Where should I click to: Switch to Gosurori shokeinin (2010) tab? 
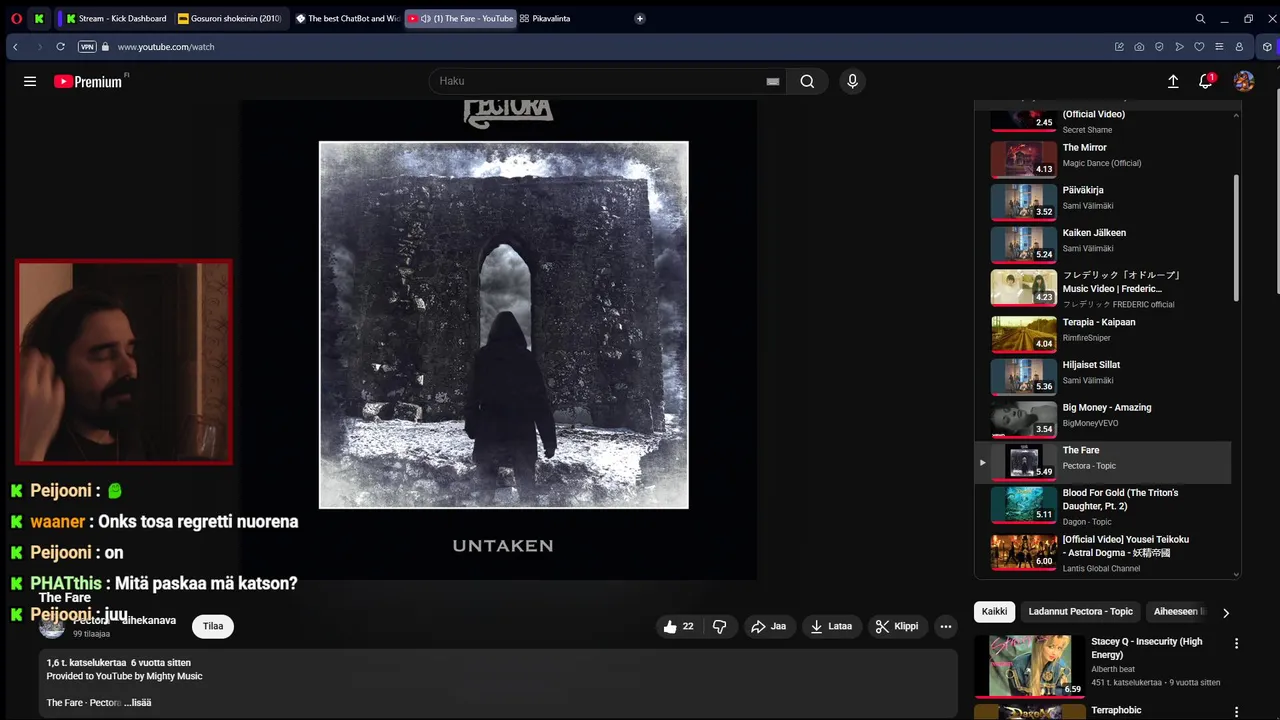(230, 18)
